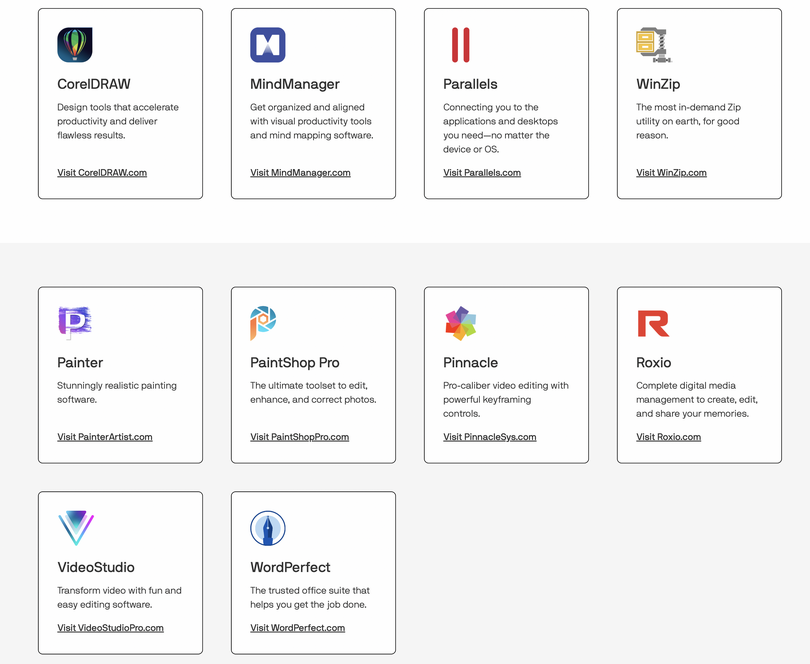
Task: Click the Parallels red bars icon
Action: pyautogui.click(x=461, y=45)
